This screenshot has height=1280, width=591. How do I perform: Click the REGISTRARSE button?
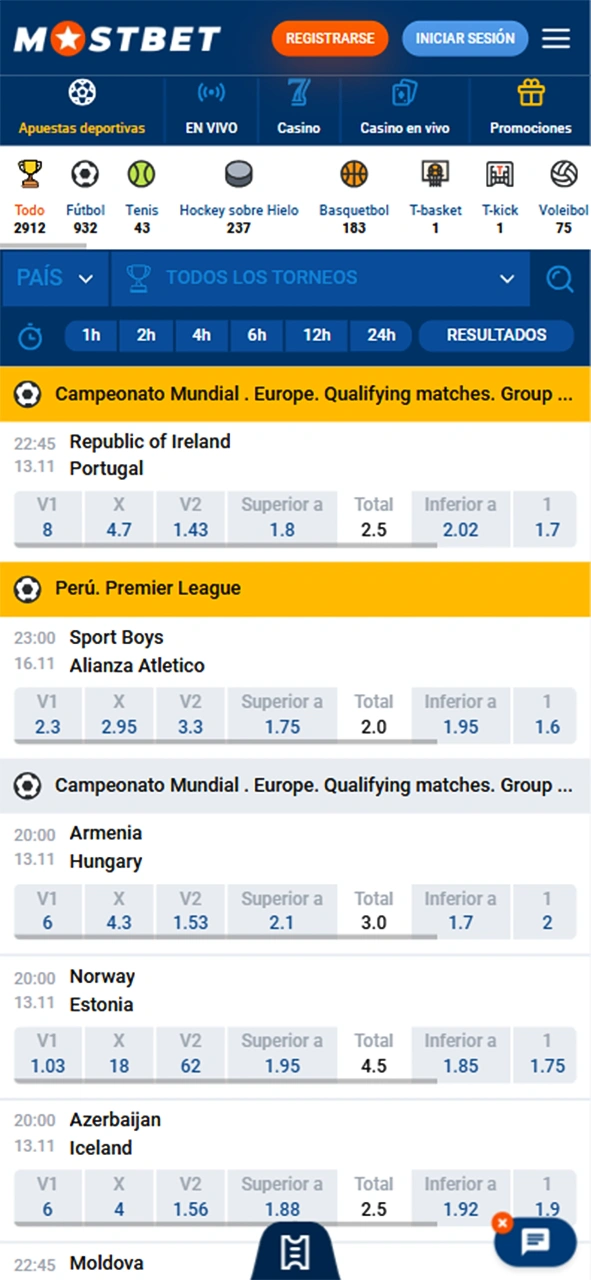tap(330, 38)
